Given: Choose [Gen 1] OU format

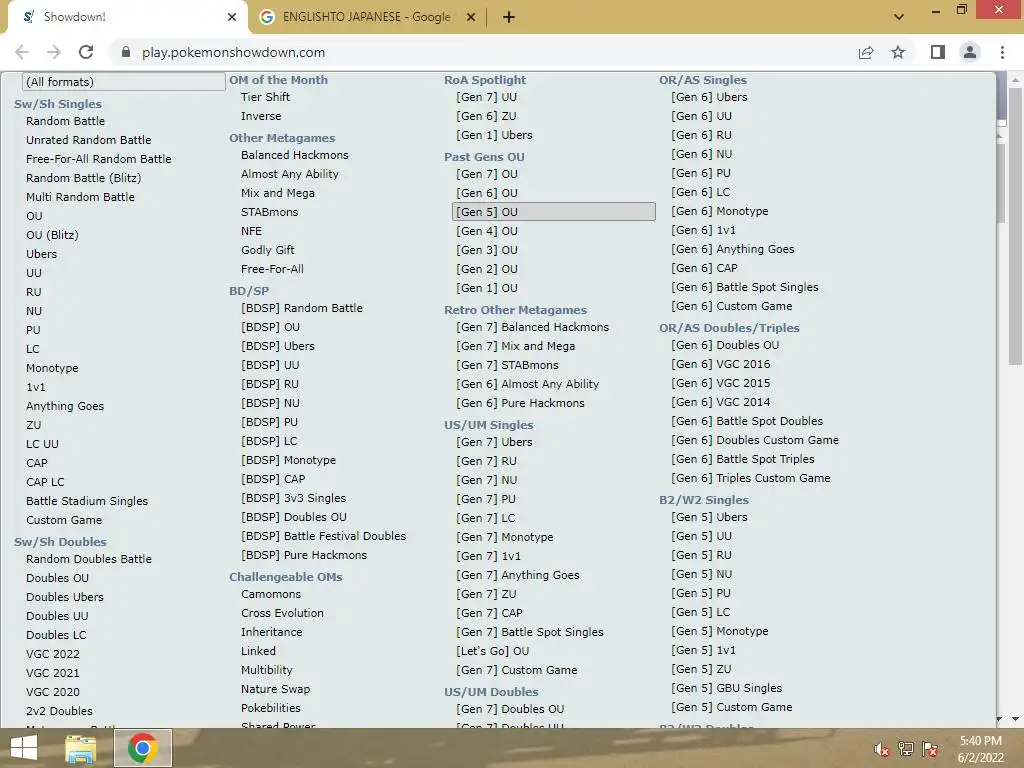Looking at the screenshot, I should [x=487, y=288].
